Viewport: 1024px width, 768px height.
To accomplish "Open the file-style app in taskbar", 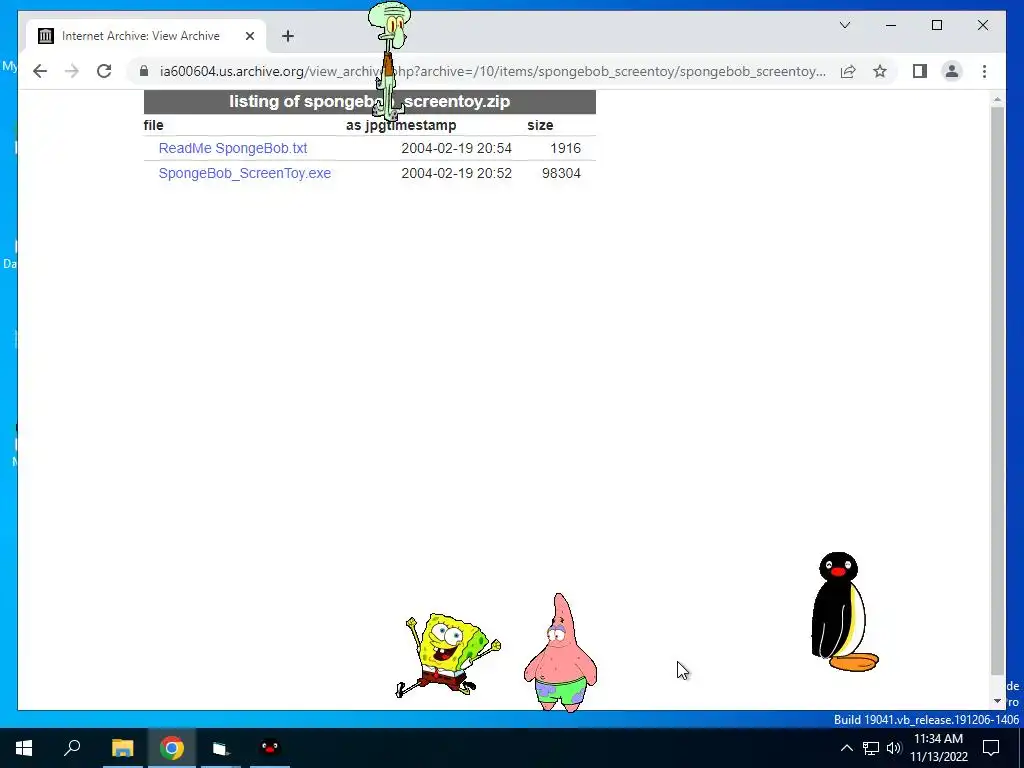I will (221, 748).
